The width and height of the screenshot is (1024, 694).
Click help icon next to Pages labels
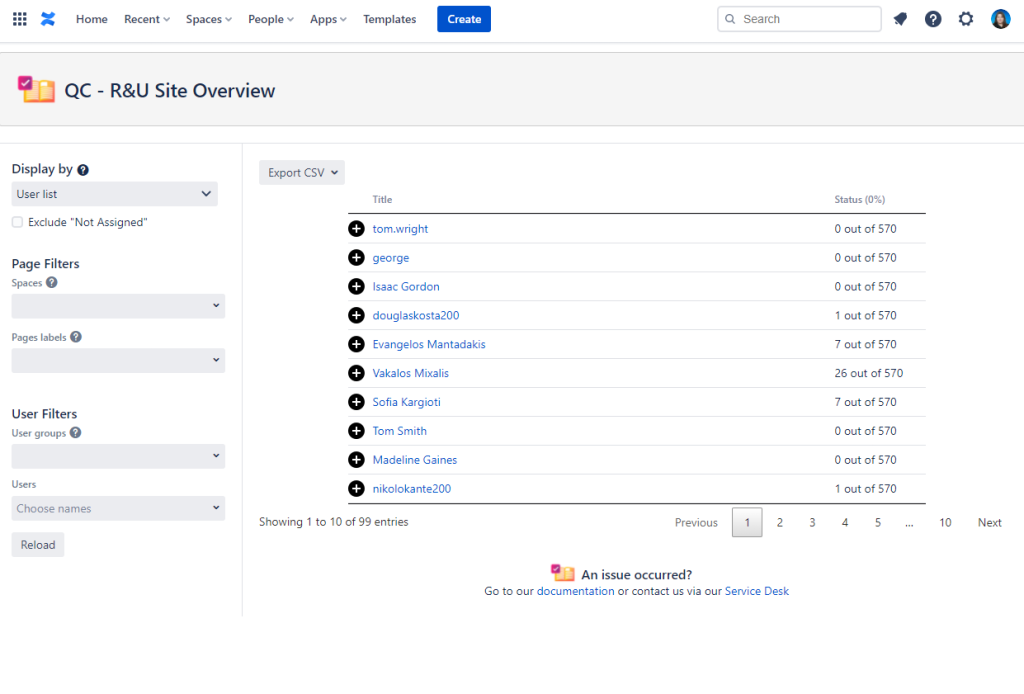tap(76, 337)
